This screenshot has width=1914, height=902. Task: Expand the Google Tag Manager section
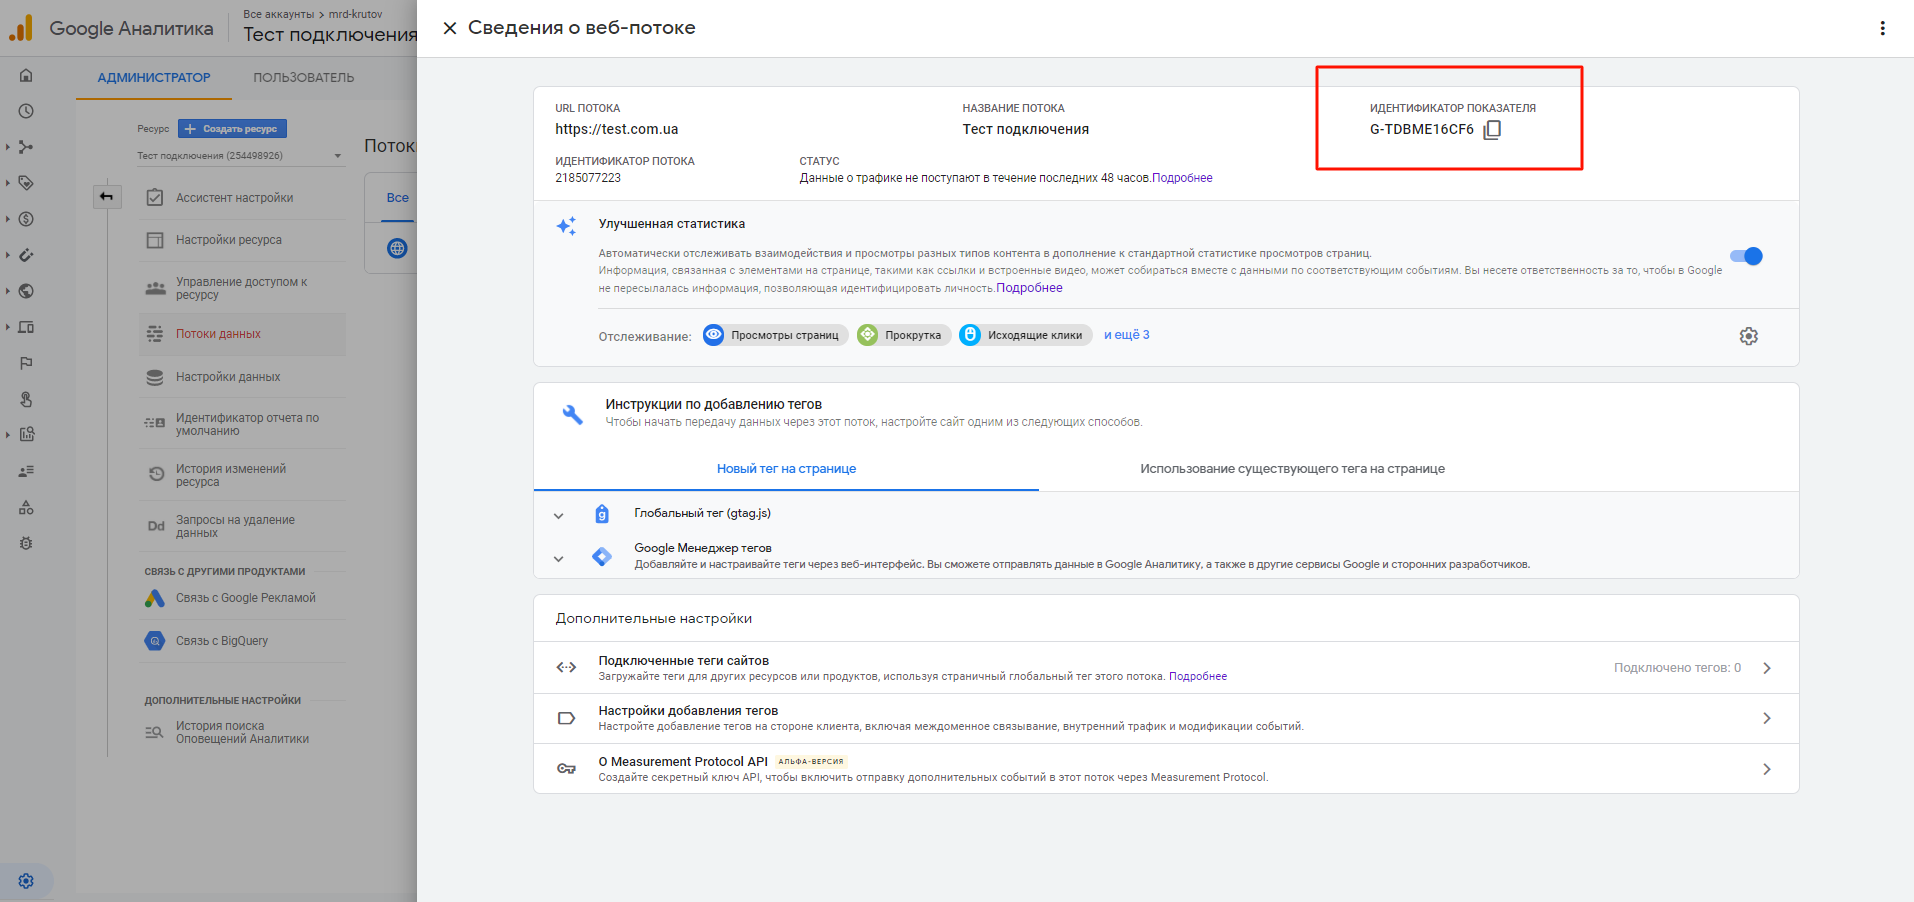point(558,559)
